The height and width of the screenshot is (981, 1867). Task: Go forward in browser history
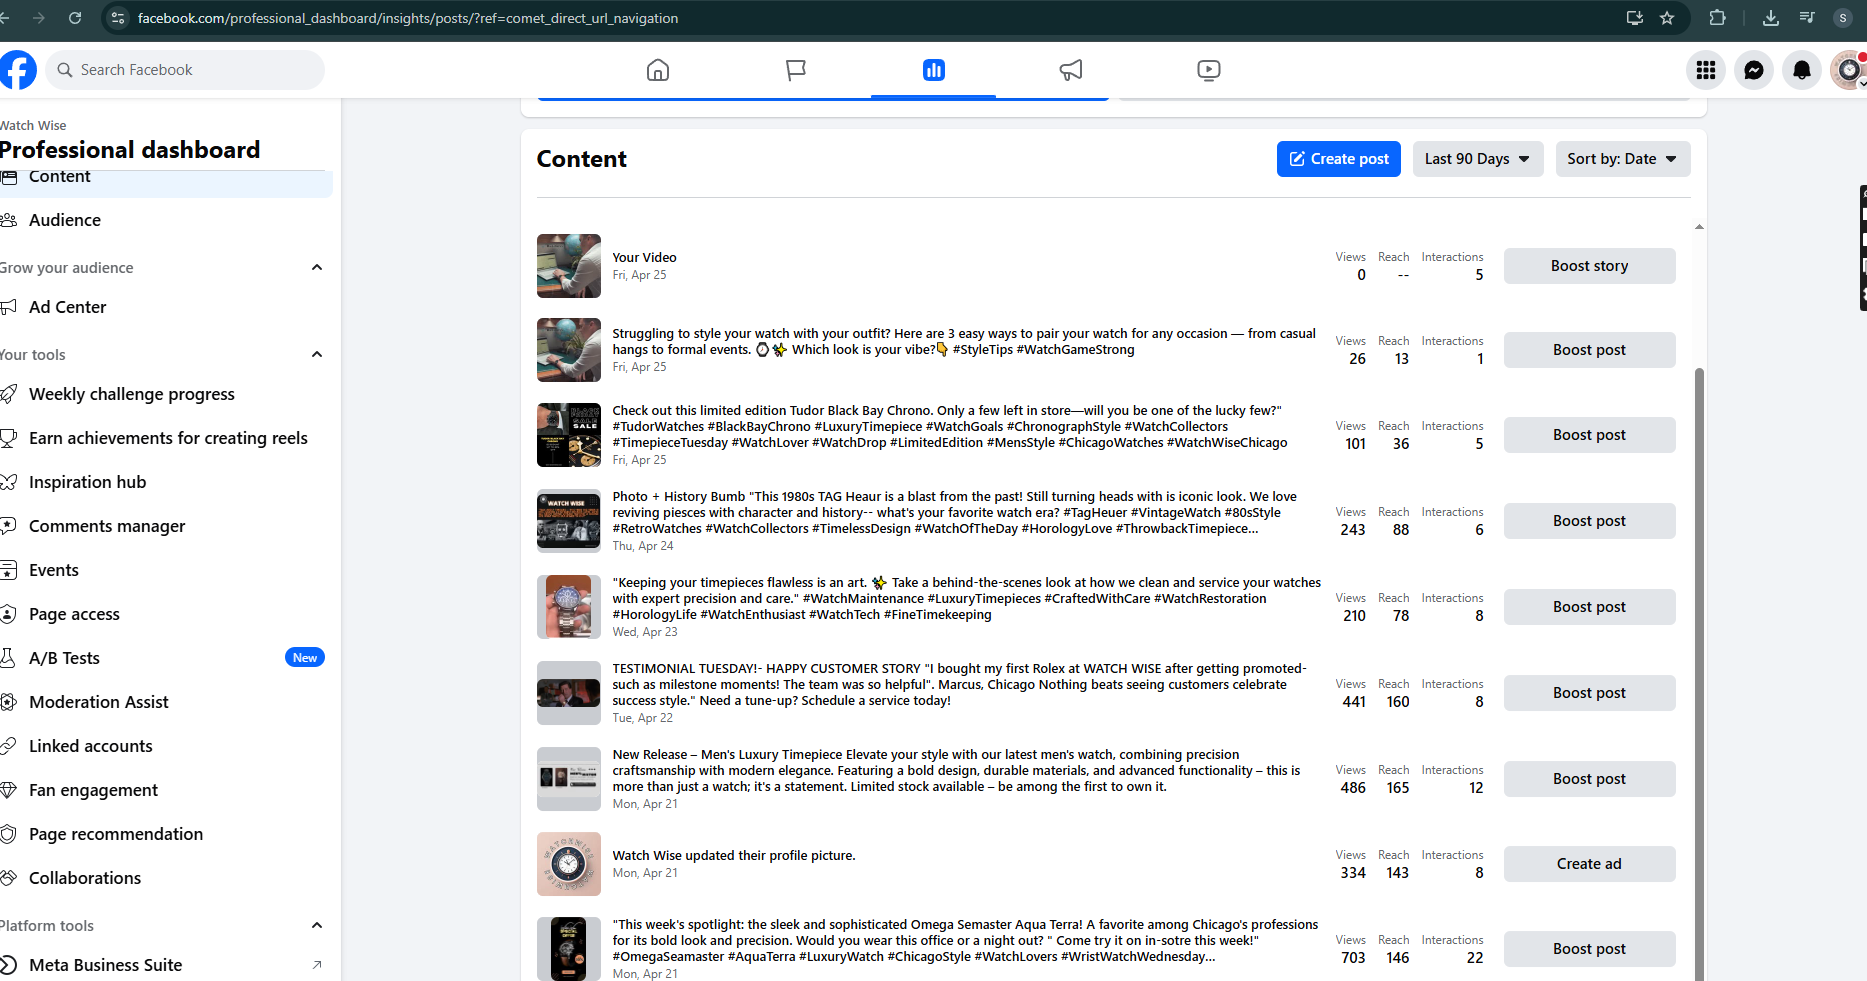[39, 18]
